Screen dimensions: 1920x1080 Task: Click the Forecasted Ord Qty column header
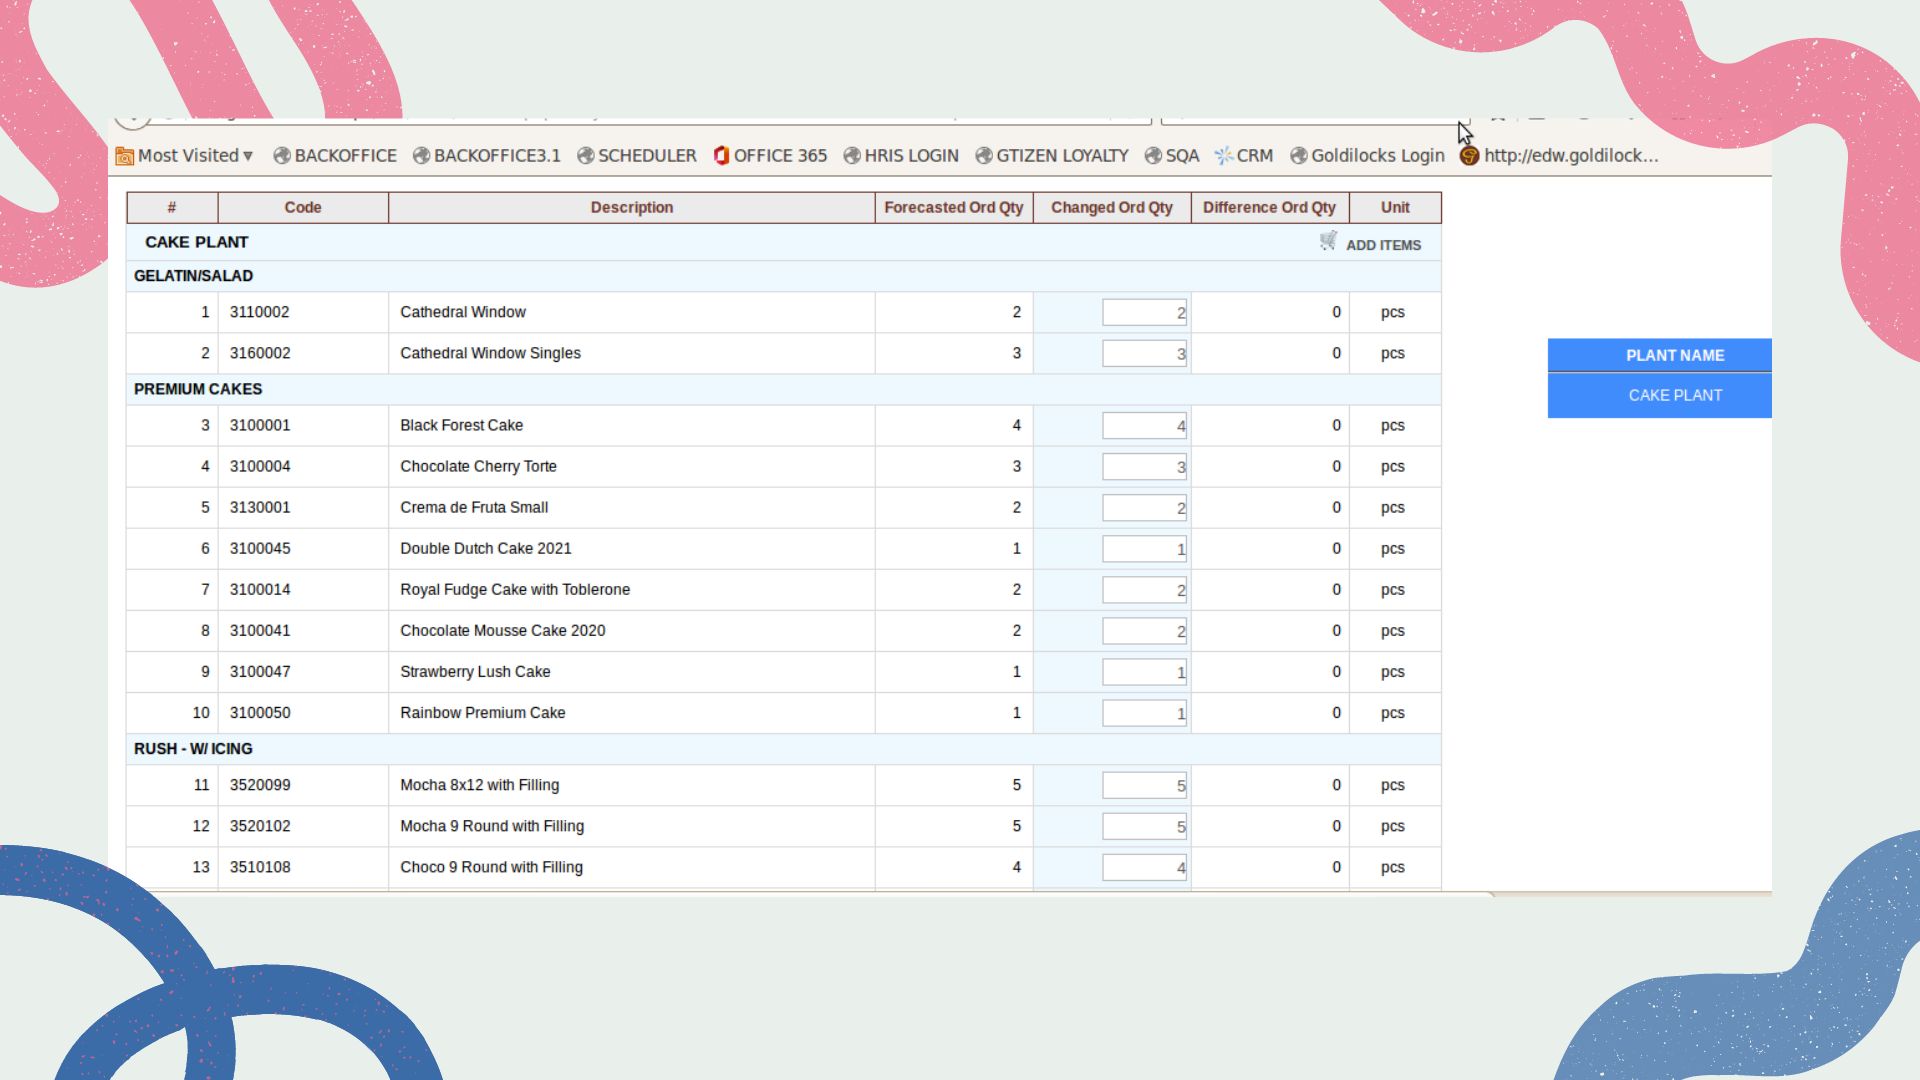(x=953, y=208)
